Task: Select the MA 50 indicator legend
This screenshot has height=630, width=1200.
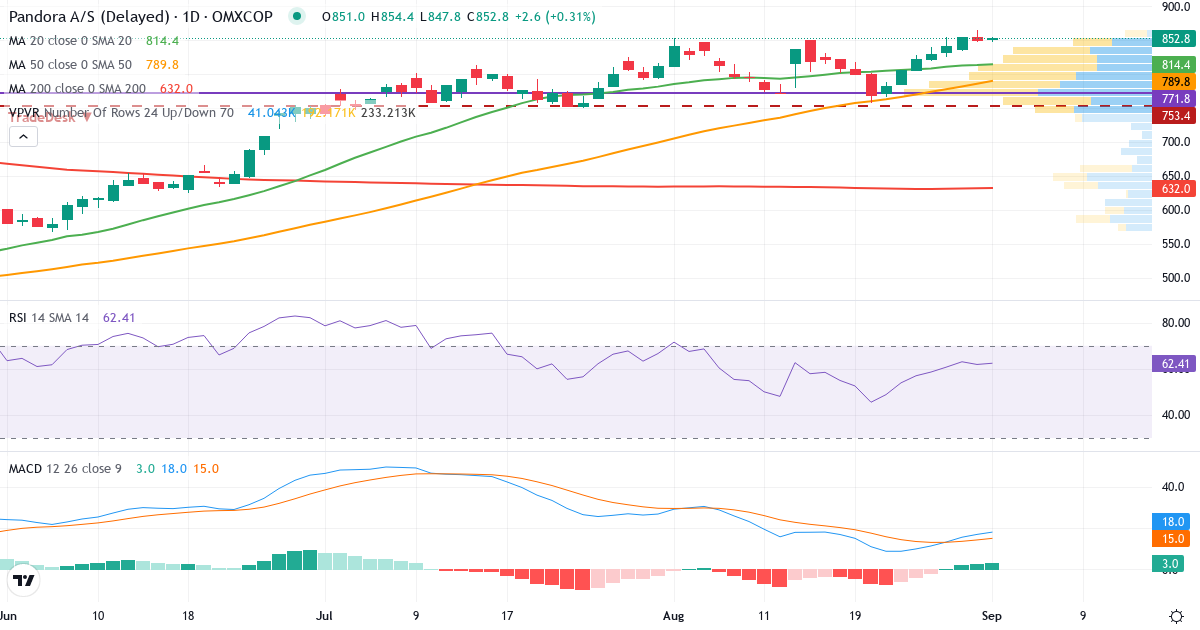Action: (x=94, y=64)
